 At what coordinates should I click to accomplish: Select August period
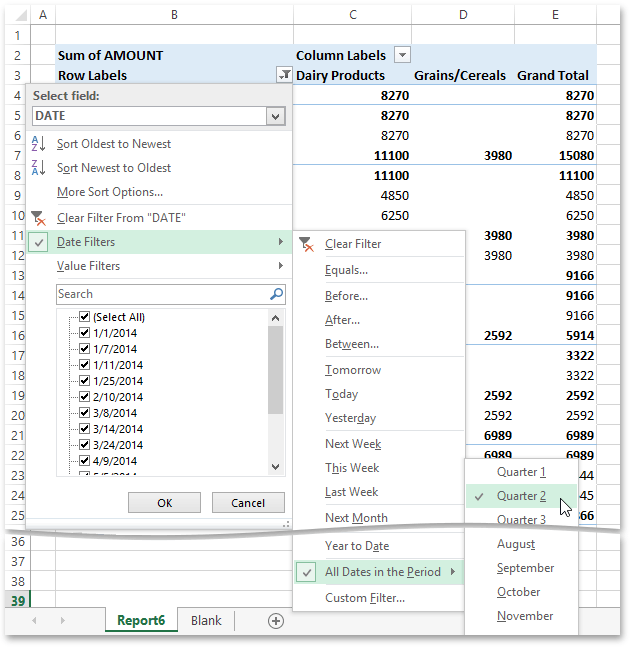pos(516,544)
